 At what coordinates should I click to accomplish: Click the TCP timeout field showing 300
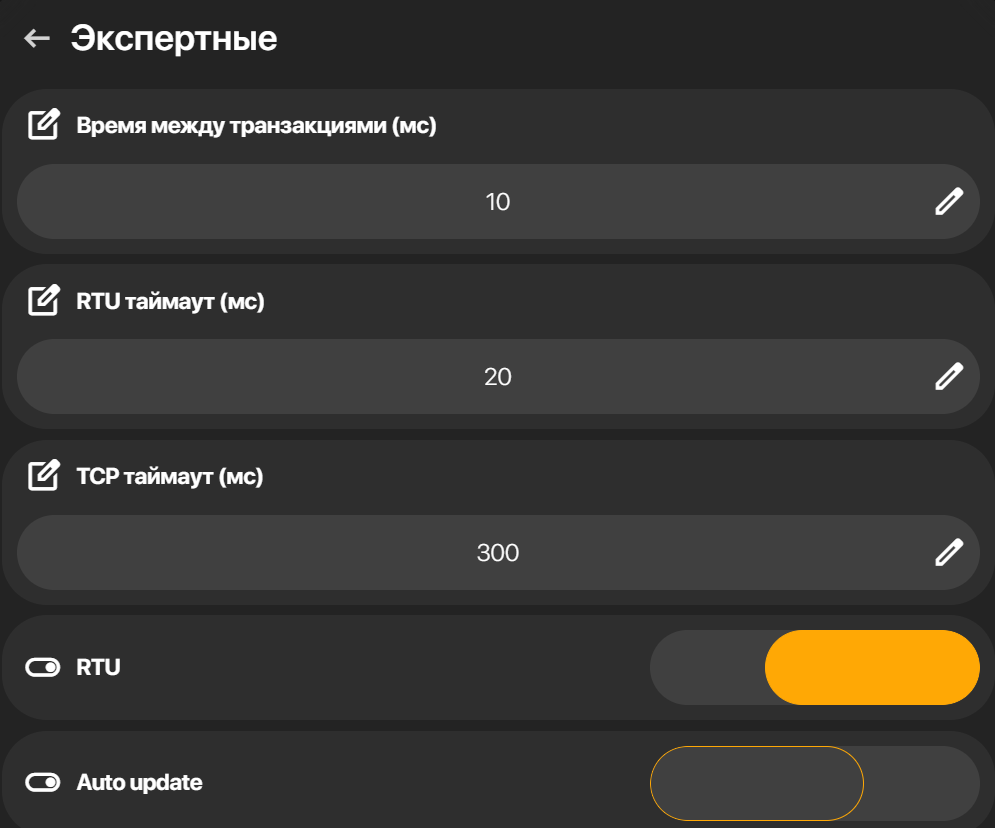[x=498, y=553]
